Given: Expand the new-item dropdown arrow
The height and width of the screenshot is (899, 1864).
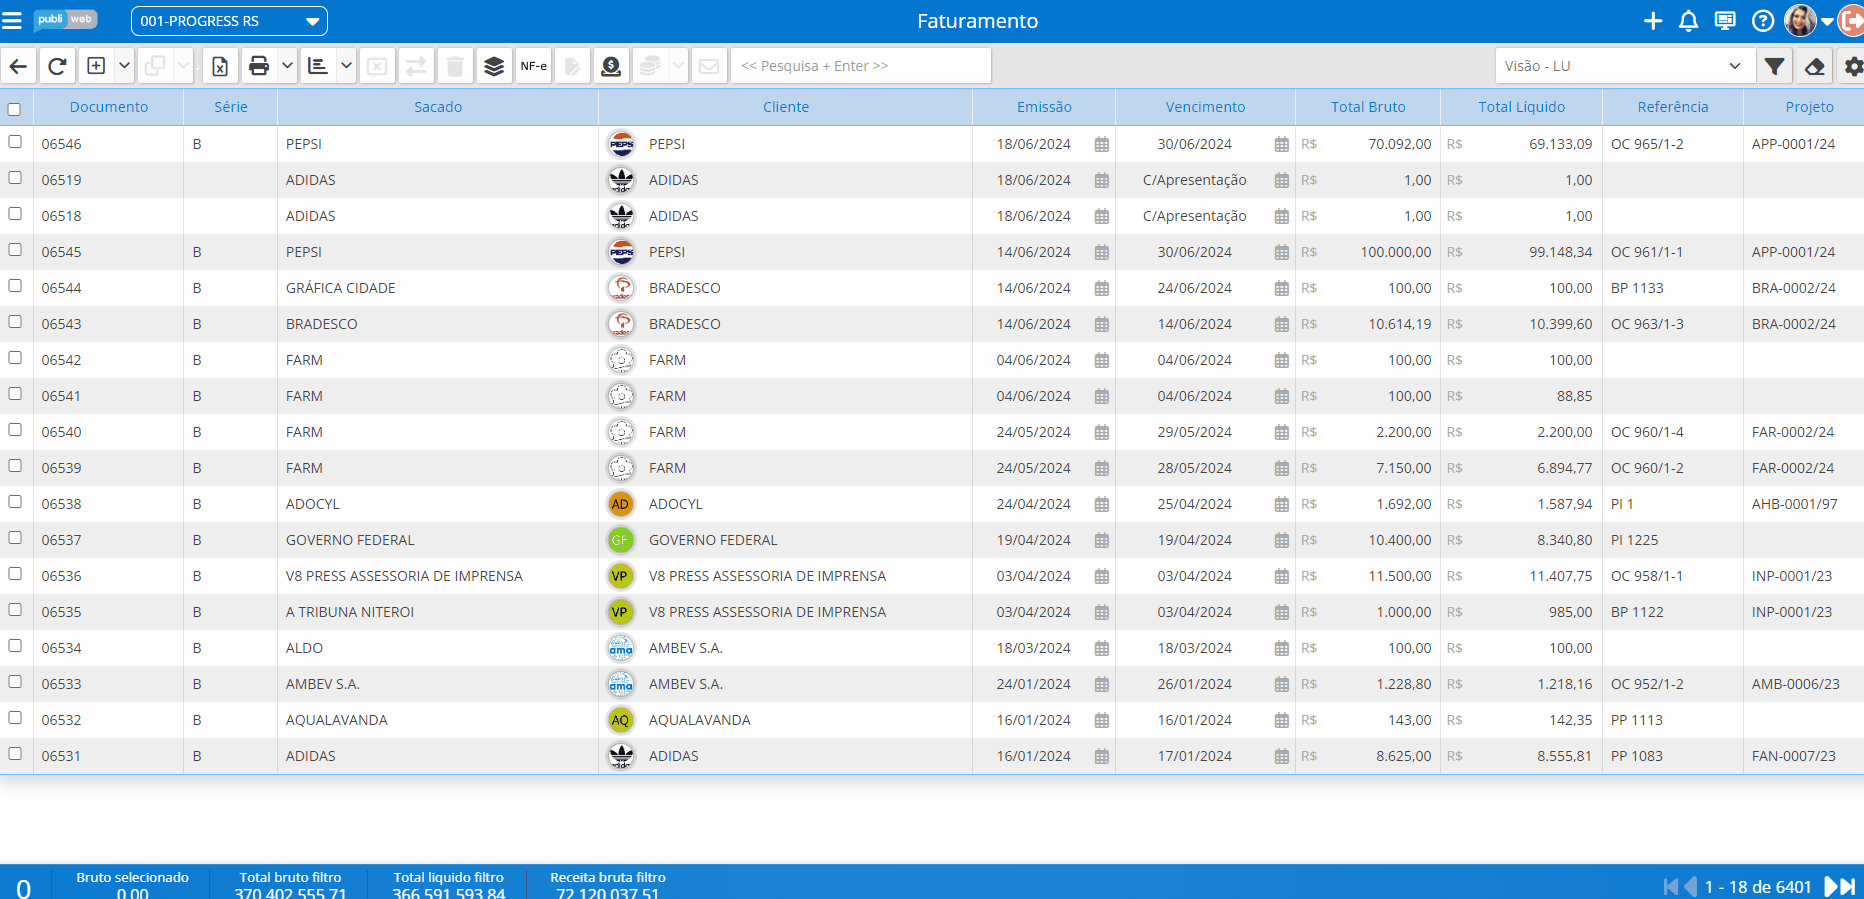Looking at the screenshot, I should click(125, 66).
